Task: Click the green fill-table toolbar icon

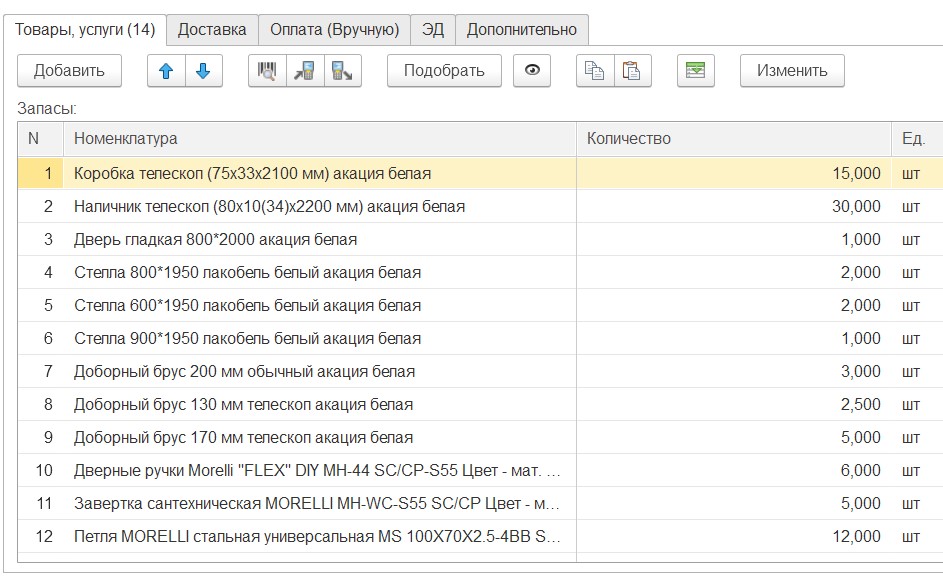Action: click(695, 71)
